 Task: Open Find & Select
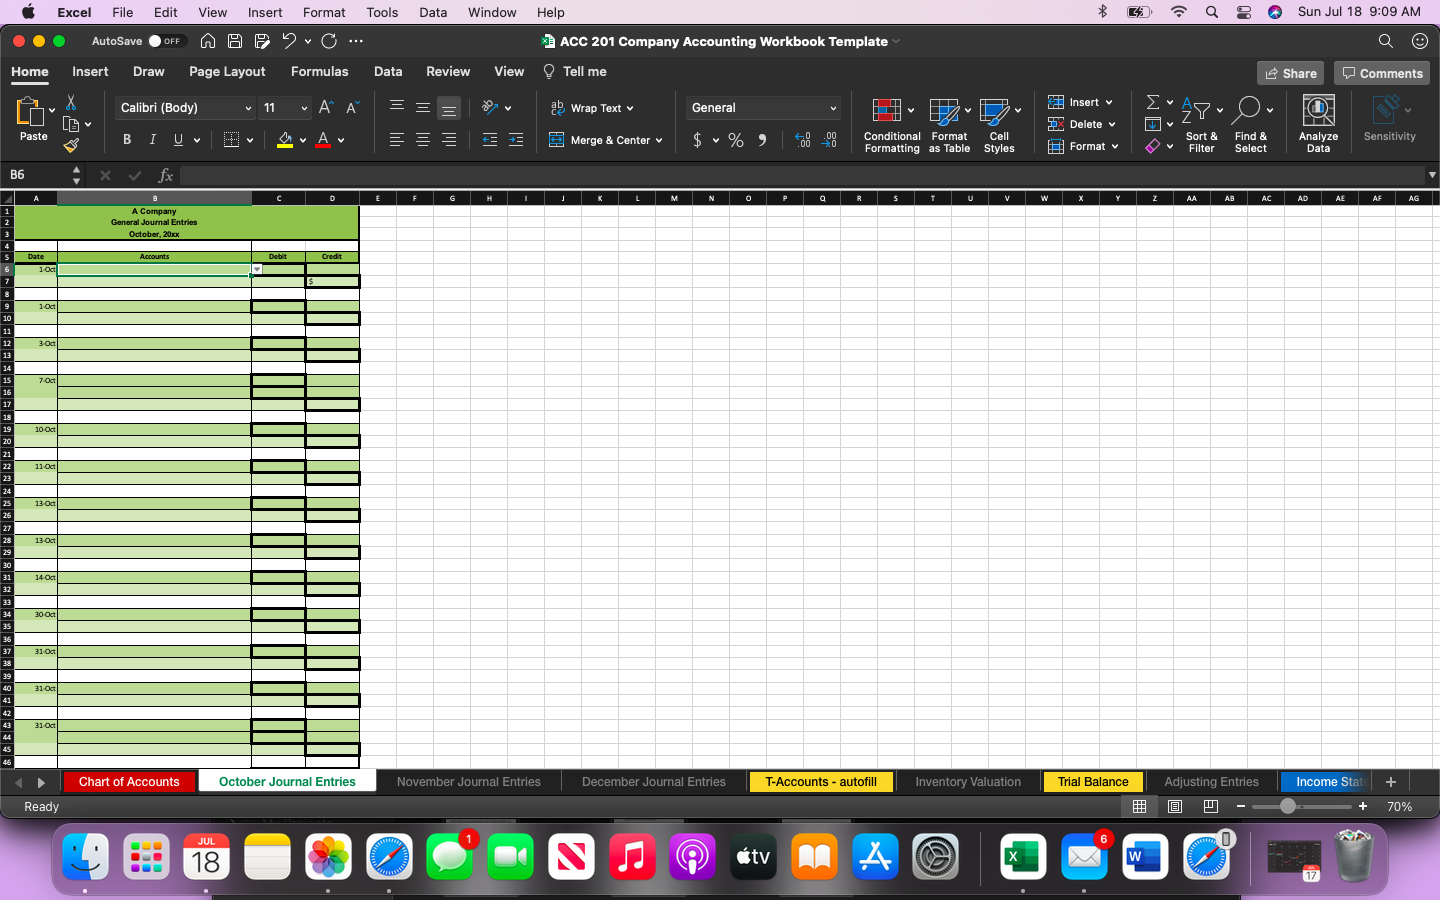pyautogui.click(x=1251, y=125)
